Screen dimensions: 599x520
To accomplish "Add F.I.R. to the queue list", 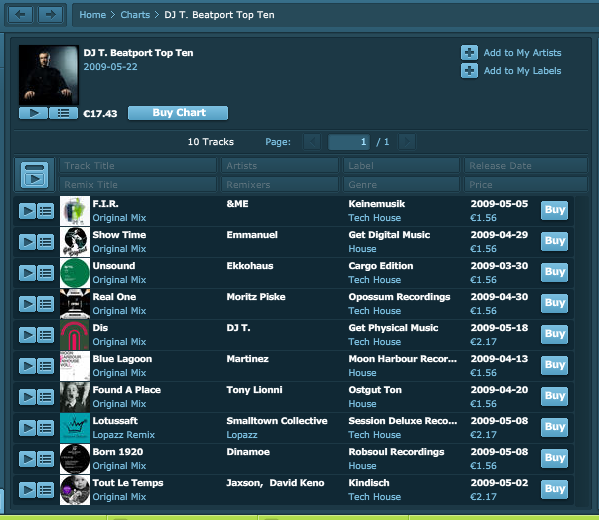I will coord(45,211).
